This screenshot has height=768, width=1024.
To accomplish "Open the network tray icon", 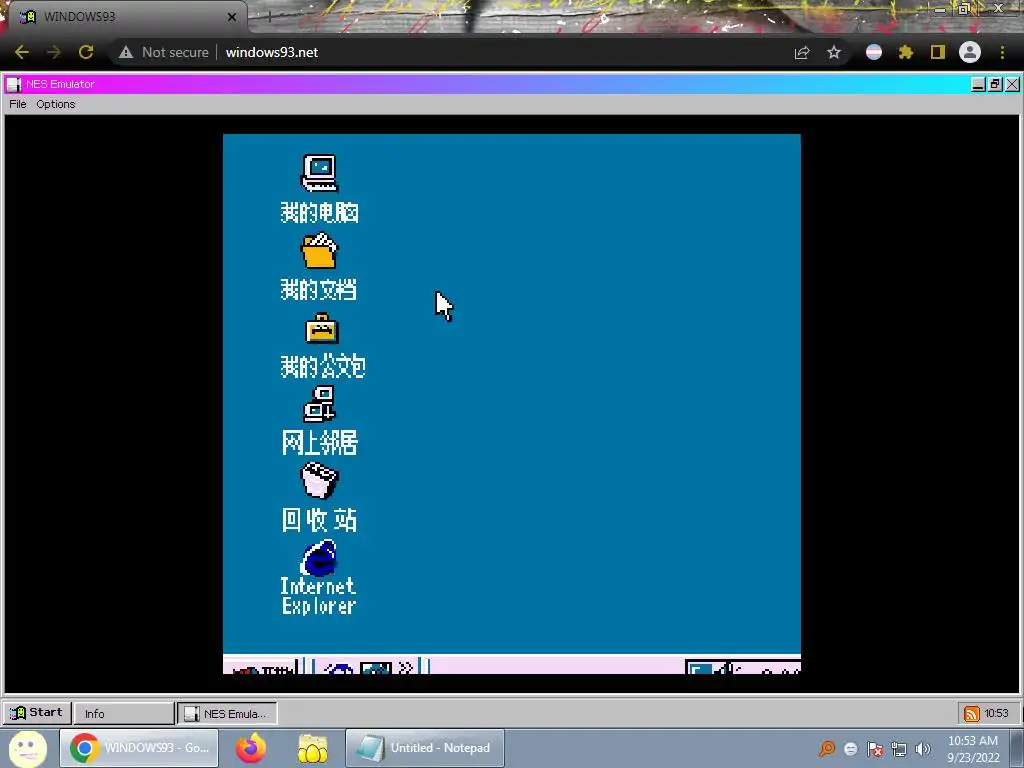I will (x=899, y=749).
